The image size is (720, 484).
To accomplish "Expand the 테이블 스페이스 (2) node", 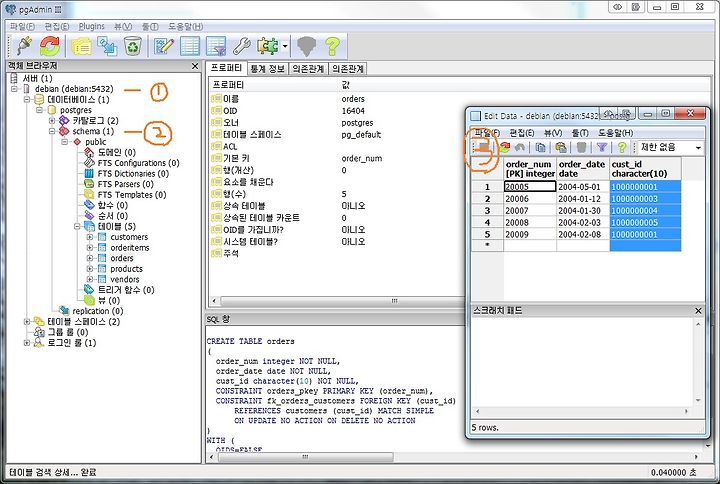I will click(27, 321).
